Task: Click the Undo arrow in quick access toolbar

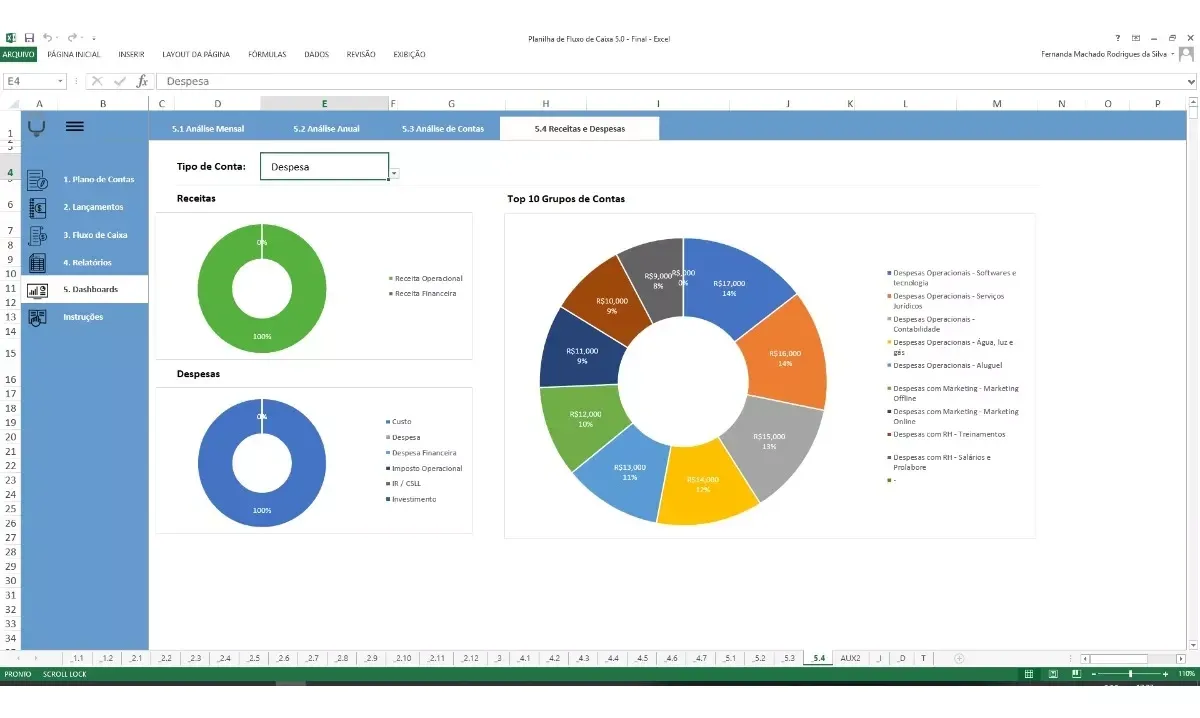Action: click(48, 38)
